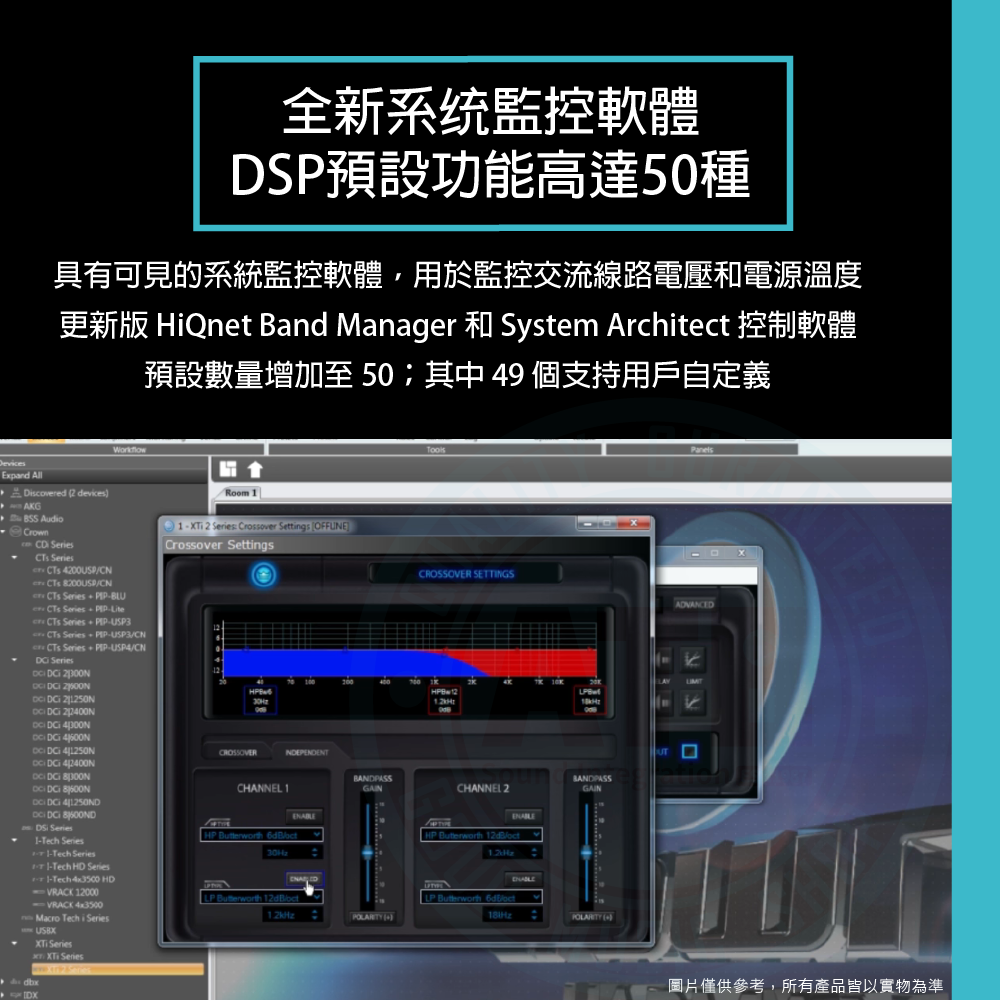This screenshot has height=1000, width=1000.
Task: Select CDi Series in device tree
Action: [x=54, y=545]
